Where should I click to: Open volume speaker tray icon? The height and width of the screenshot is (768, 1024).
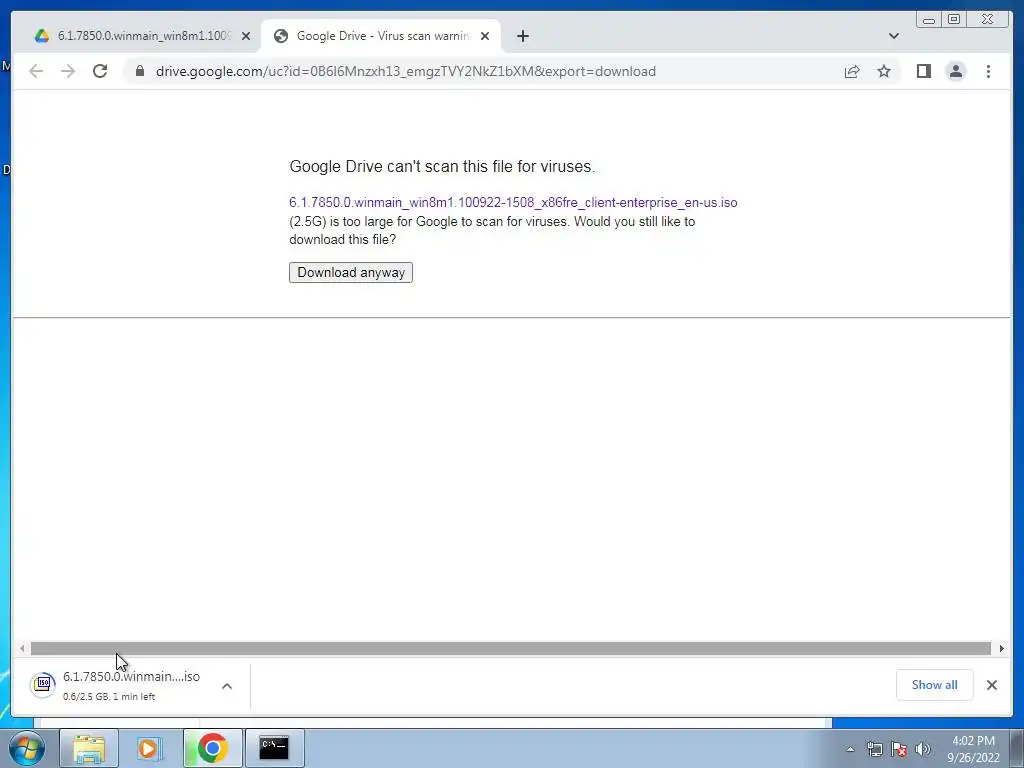coord(922,749)
